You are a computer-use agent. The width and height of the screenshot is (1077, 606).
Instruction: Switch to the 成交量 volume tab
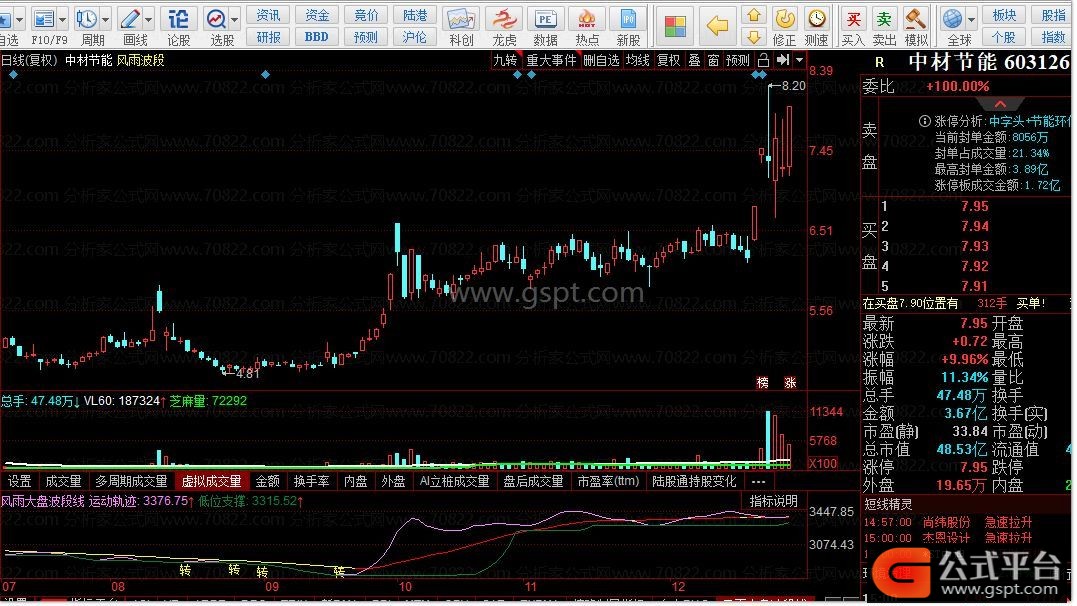tap(63, 482)
